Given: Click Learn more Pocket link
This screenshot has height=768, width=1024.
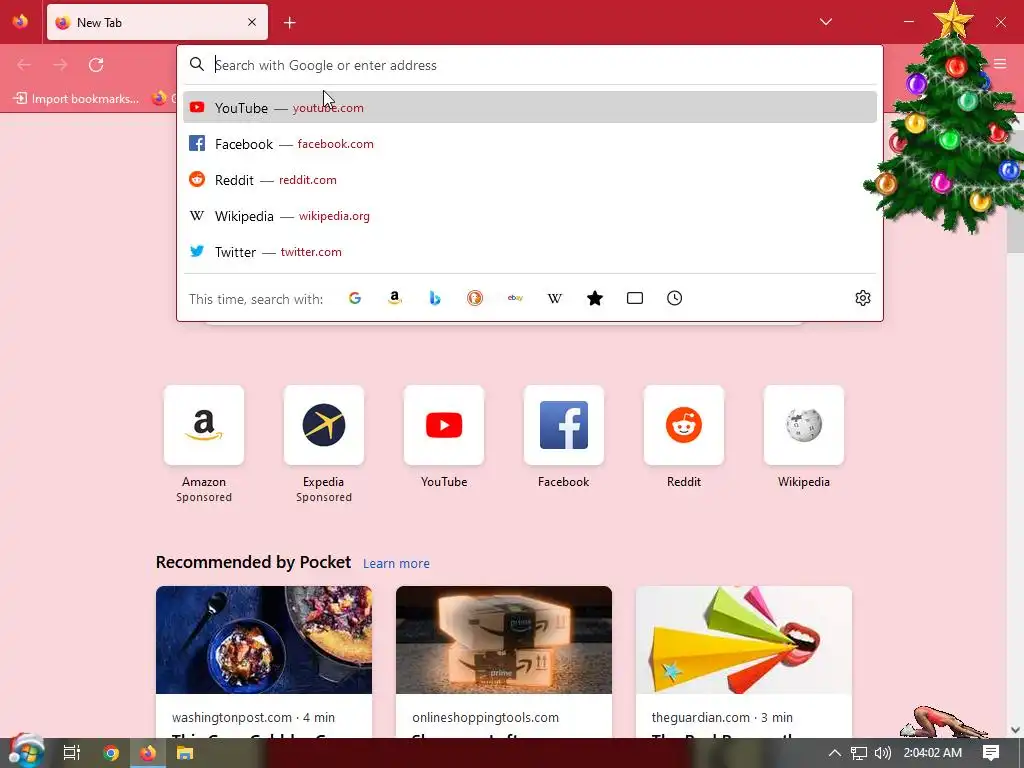Looking at the screenshot, I should point(396,564).
